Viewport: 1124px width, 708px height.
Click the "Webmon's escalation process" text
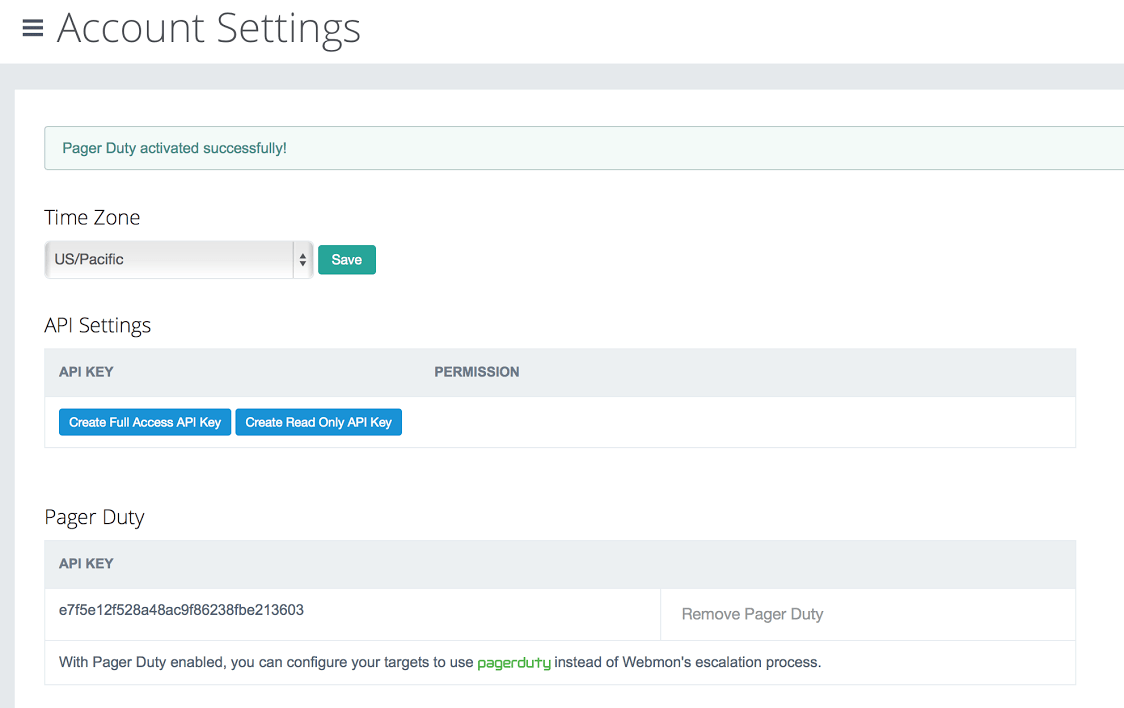point(720,662)
